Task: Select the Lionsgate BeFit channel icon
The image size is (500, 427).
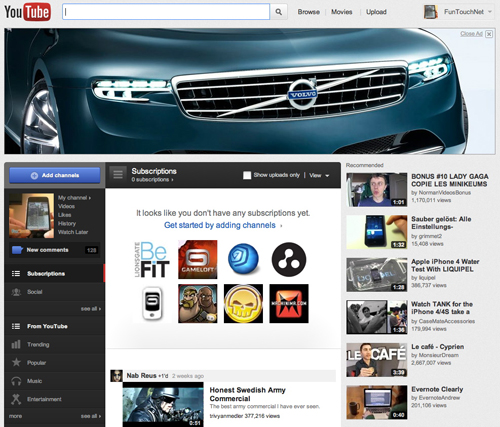Action: [x=152, y=260]
